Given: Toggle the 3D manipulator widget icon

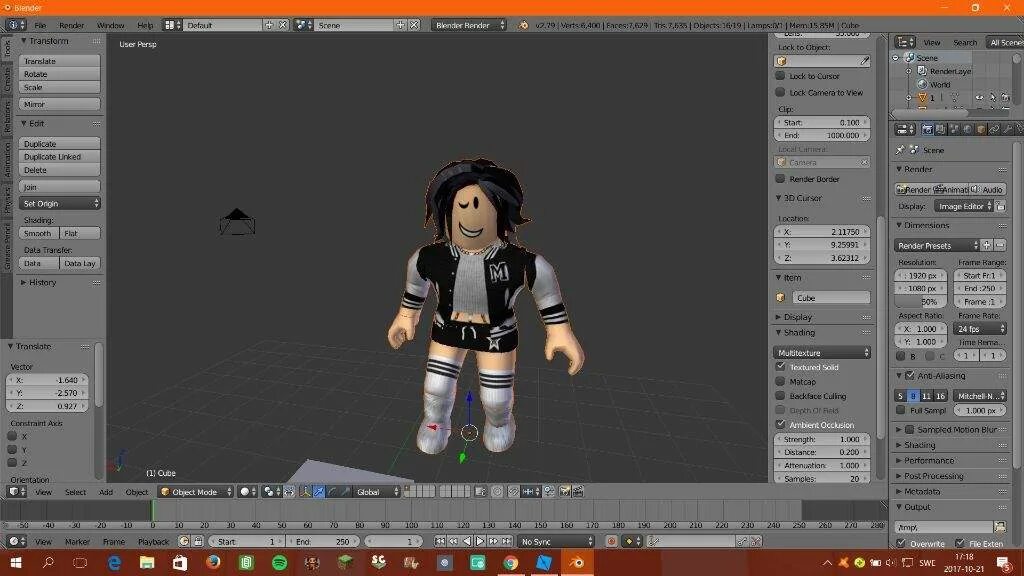Looking at the screenshot, I should pos(305,492).
